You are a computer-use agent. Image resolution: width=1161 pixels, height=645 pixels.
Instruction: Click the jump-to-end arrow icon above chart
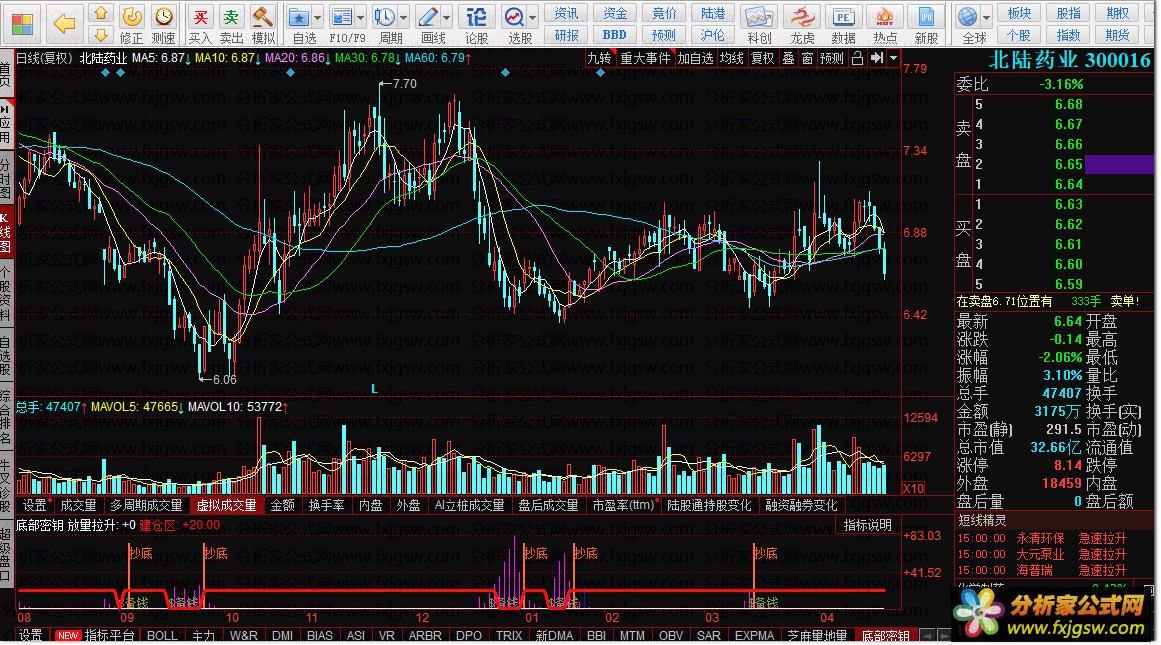point(877,58)
